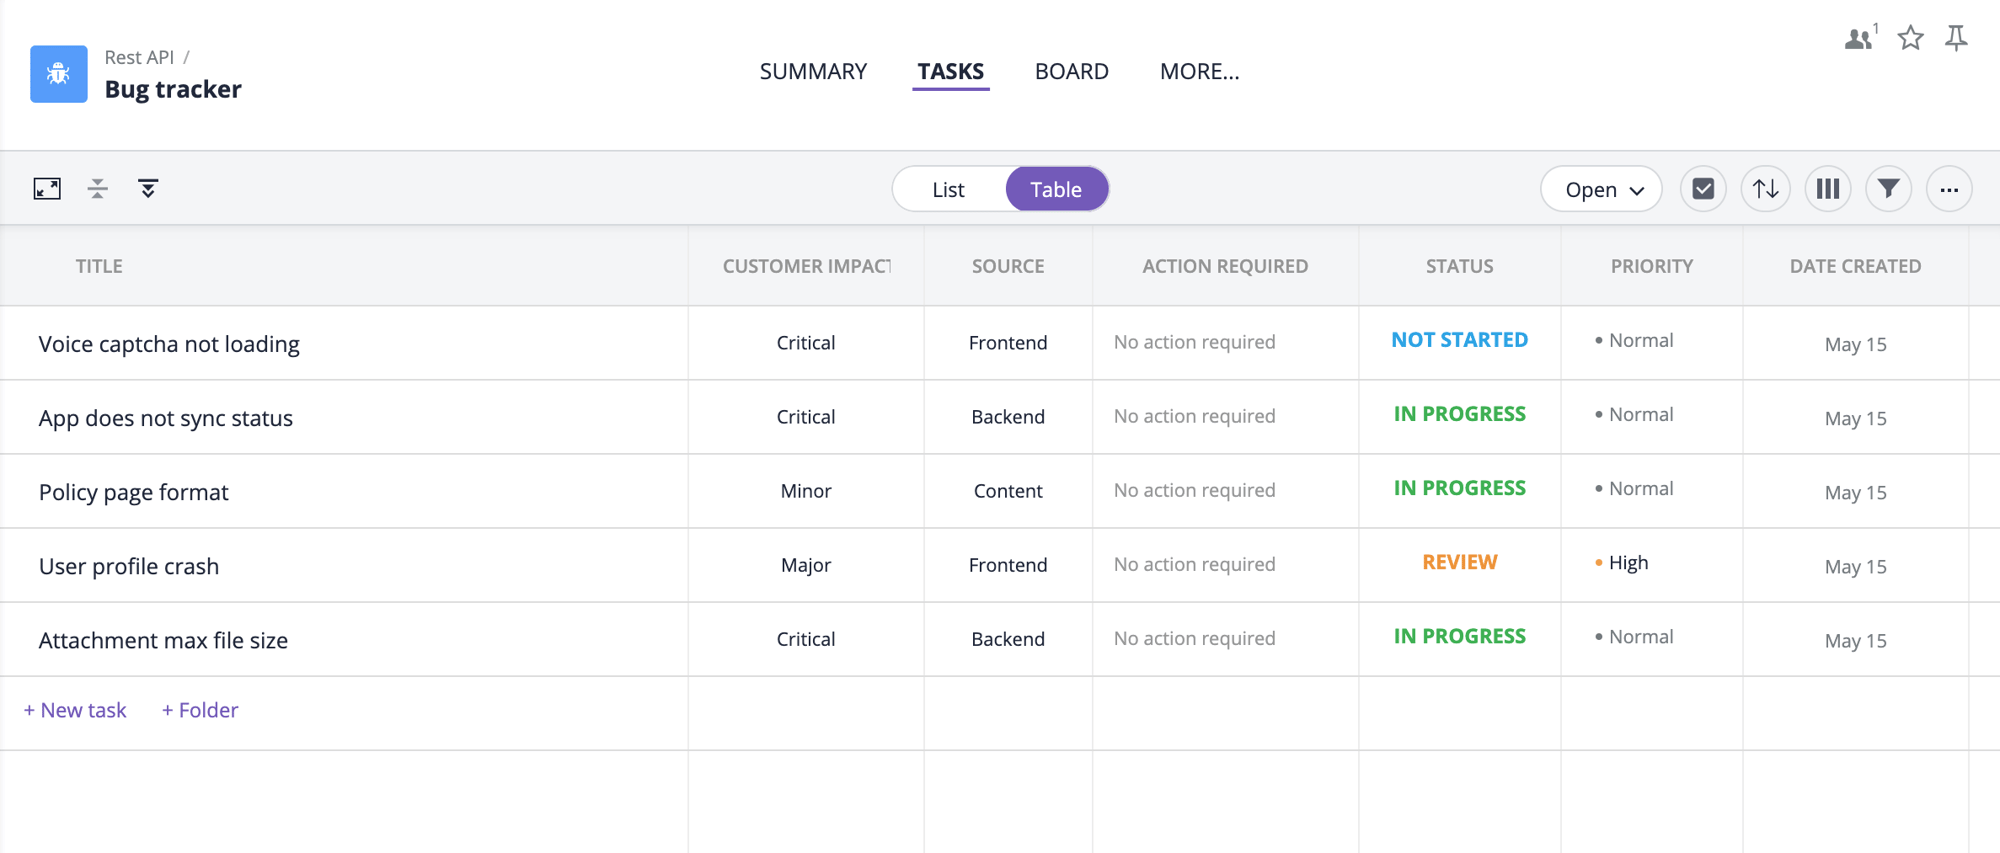The image size is (2000, 853).
Task: Expand all task rows
Action: tap(148, 189)
